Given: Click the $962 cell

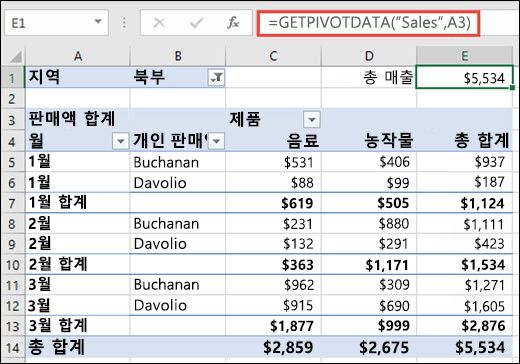Looking at the screenshot, I should tap(273, 285).
